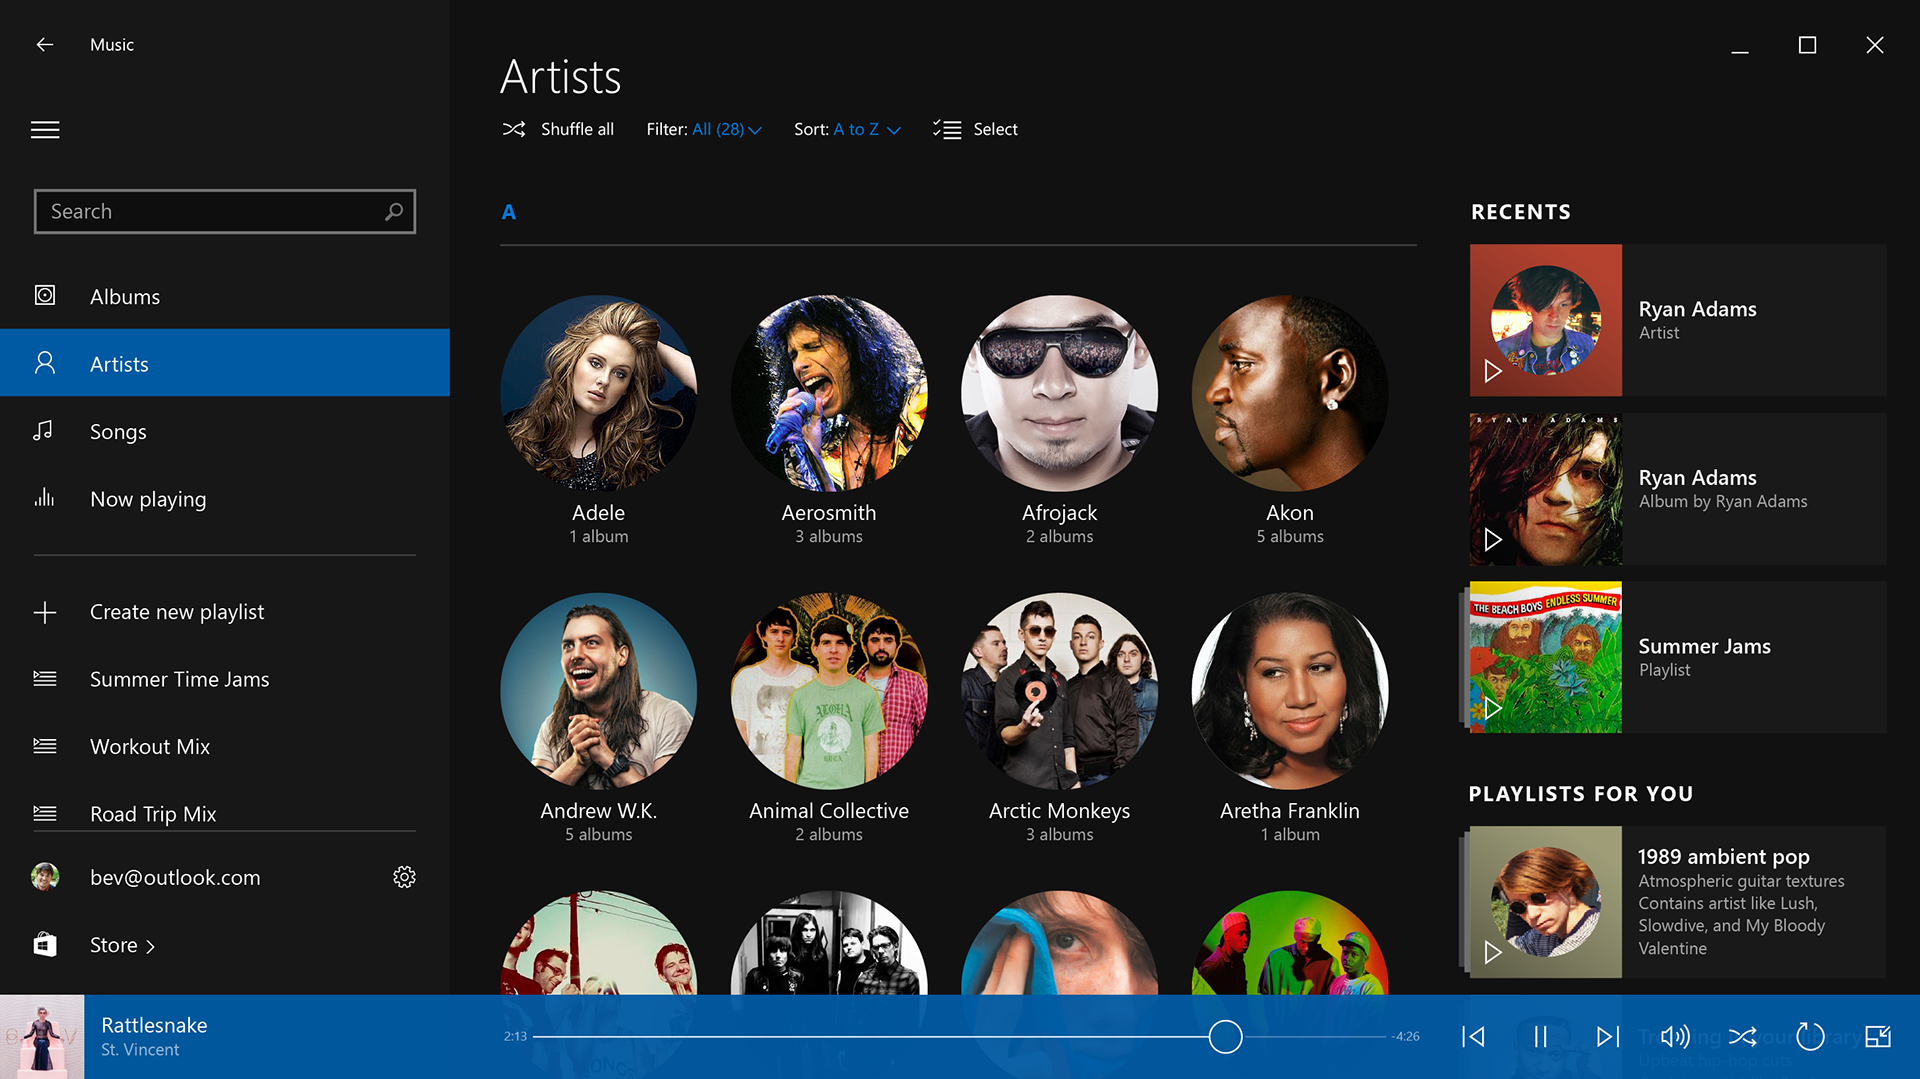This screenshot has height=1079, width=1920.
Task: Click Album by Ryan Adams subtitle
Action: [x=1723, y=501]
